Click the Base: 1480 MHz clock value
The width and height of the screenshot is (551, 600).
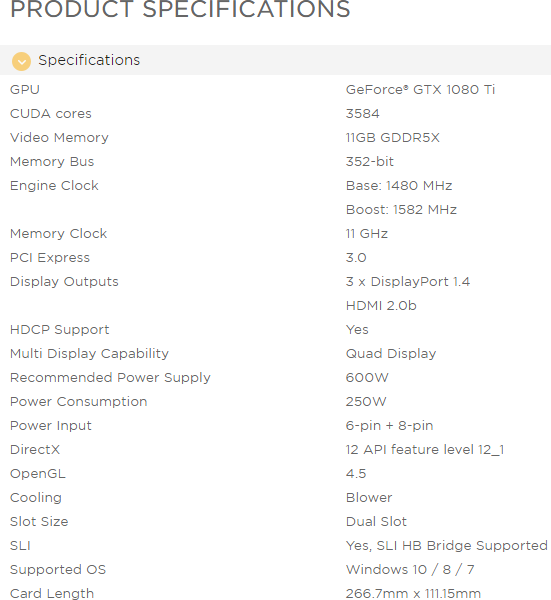tap(399, 186)
